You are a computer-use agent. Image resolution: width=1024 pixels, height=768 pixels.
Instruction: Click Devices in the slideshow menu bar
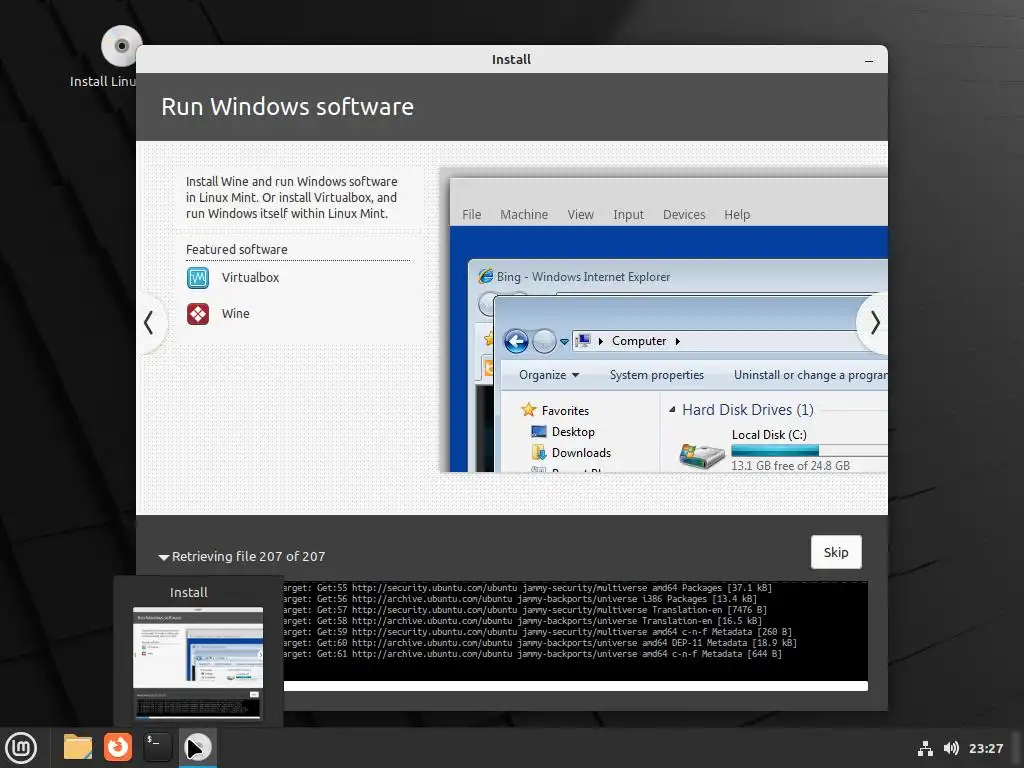pyautogui.click(x=684, y=215)
